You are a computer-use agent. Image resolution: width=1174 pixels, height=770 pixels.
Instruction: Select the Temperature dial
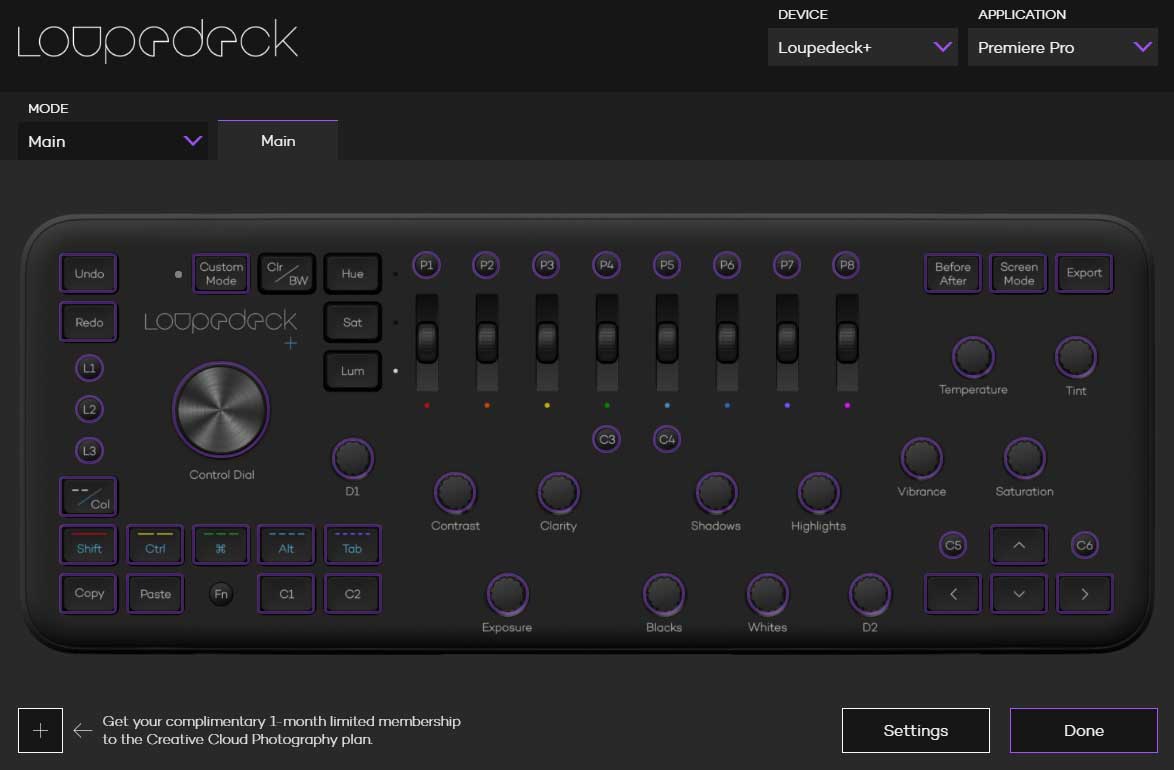972,357
